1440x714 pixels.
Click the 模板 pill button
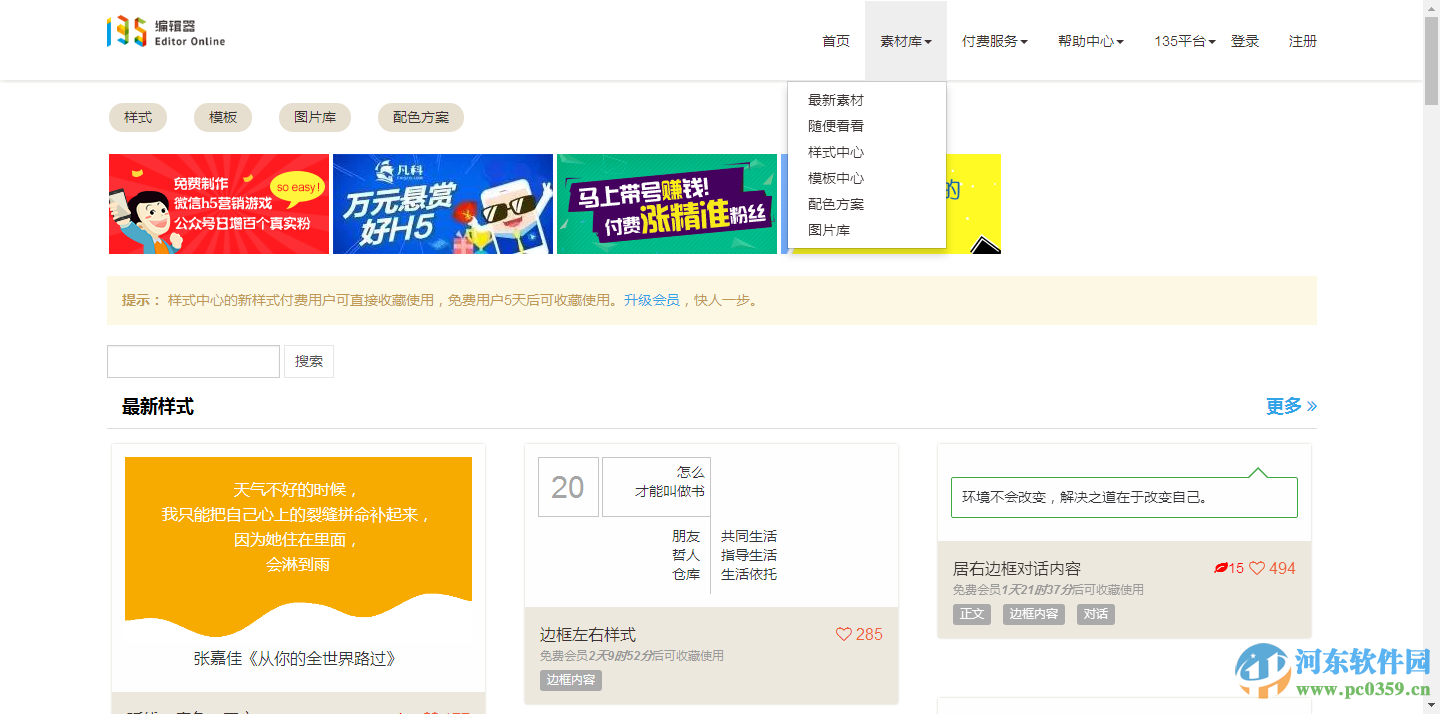point(223,117)
